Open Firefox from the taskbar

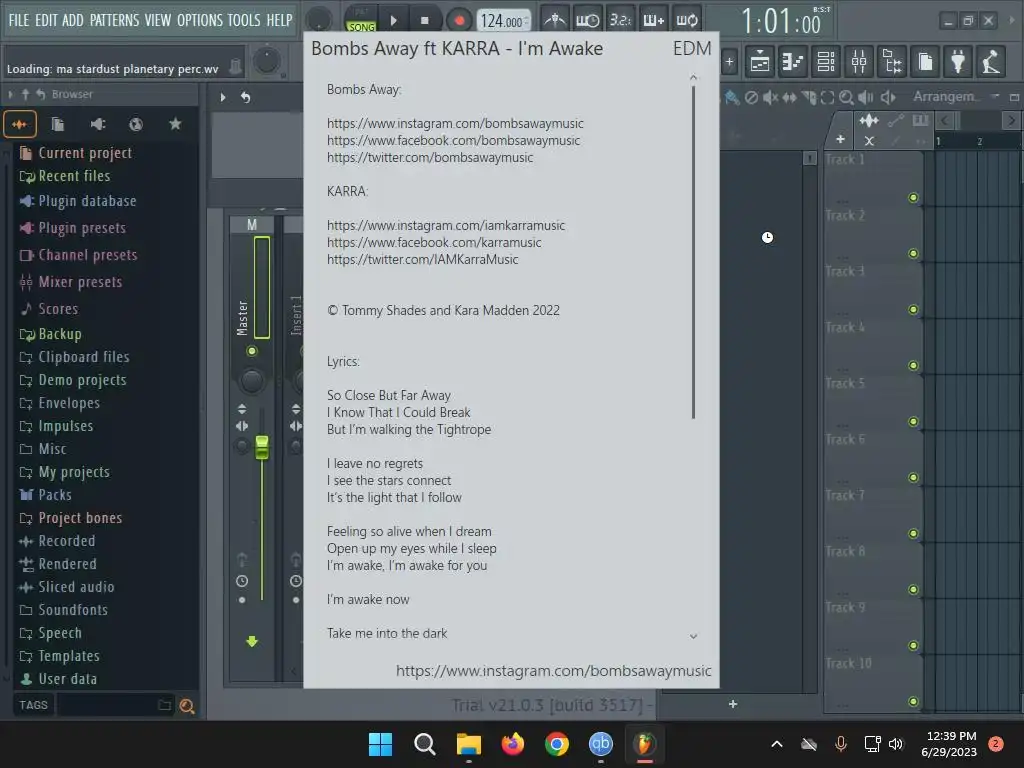click(513, 744)
